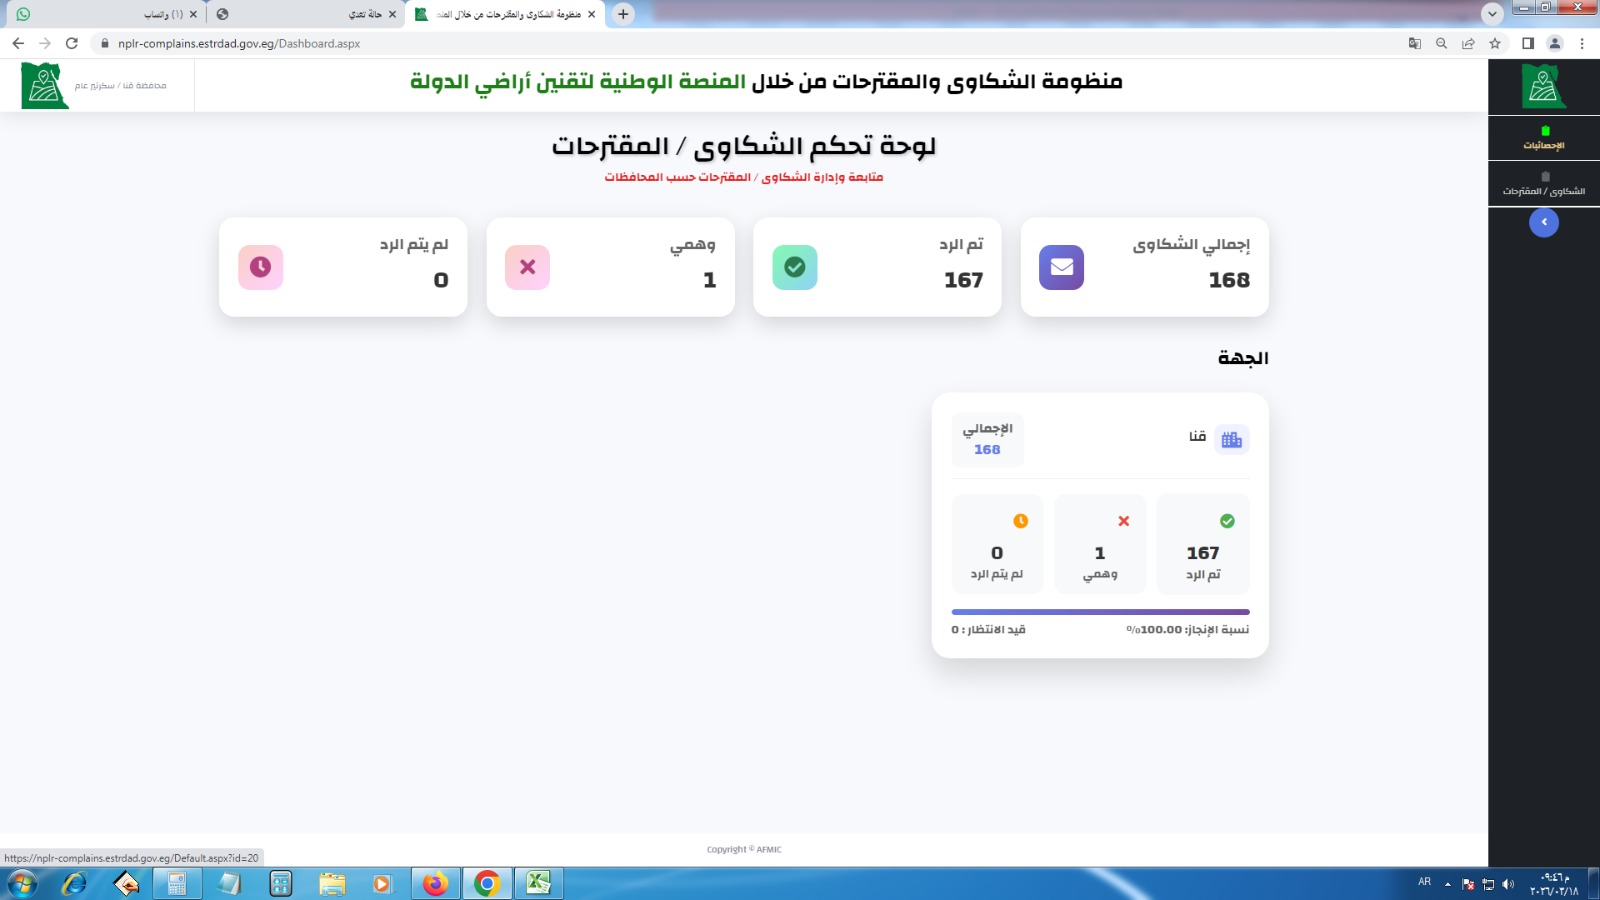This screenshot has width=1600, height=900.
Task: Collapse the sidebar with the blue arrow button
Action: [1543, 222]
